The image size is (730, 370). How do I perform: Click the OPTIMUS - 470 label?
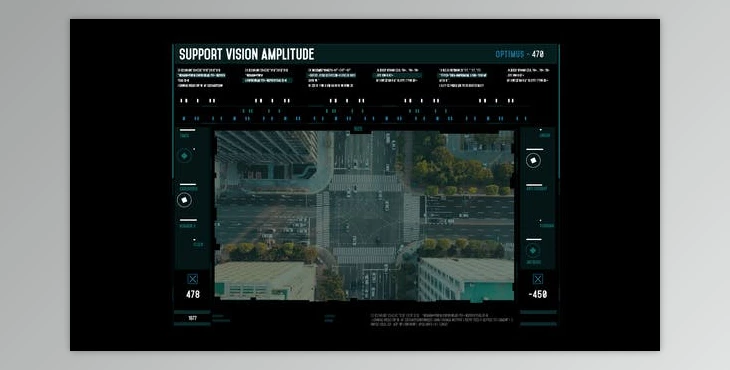tap(520, 54)
